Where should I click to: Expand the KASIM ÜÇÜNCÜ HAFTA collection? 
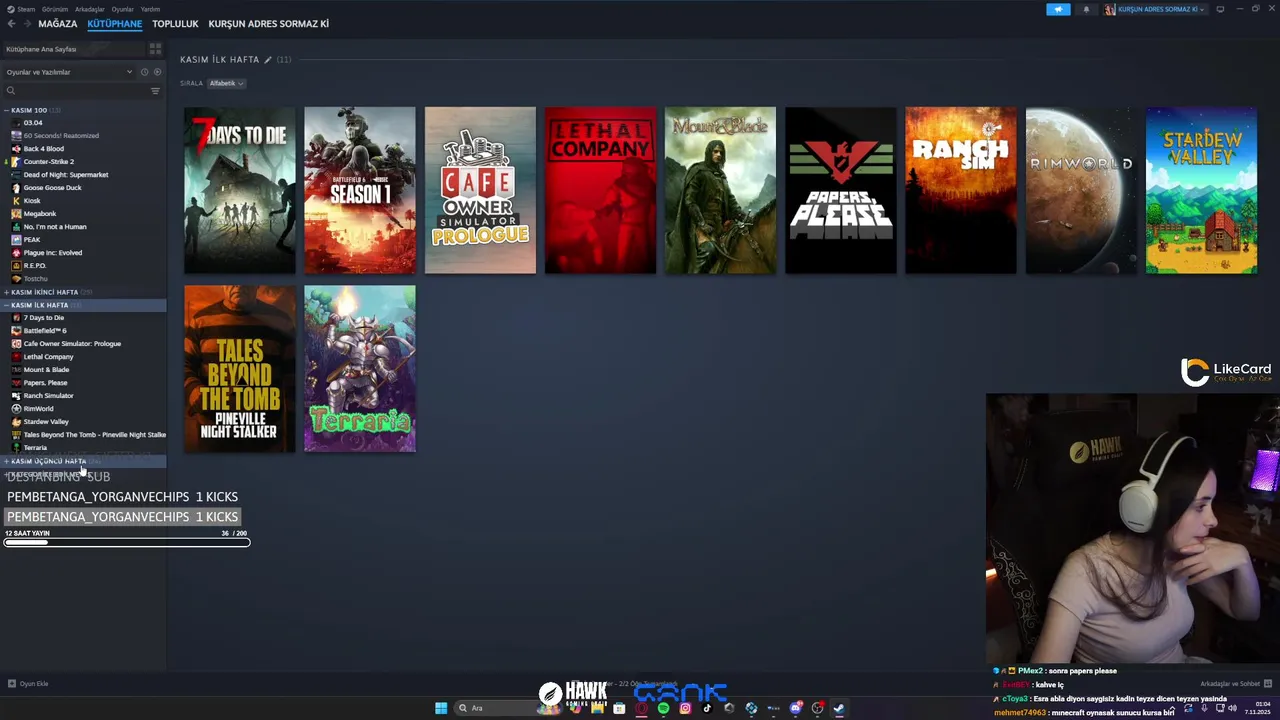pos(6,461)
